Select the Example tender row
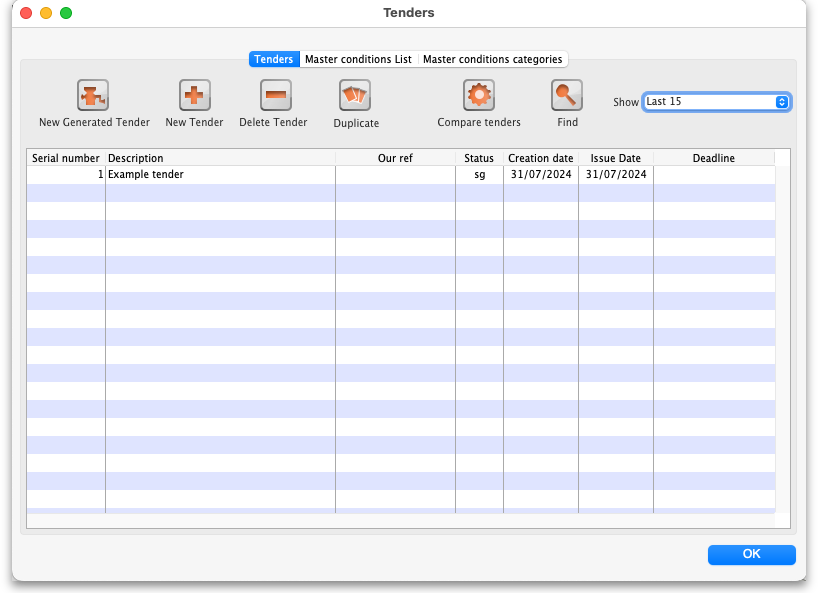This screenshot has height=593, width=818. coord(220,174)
